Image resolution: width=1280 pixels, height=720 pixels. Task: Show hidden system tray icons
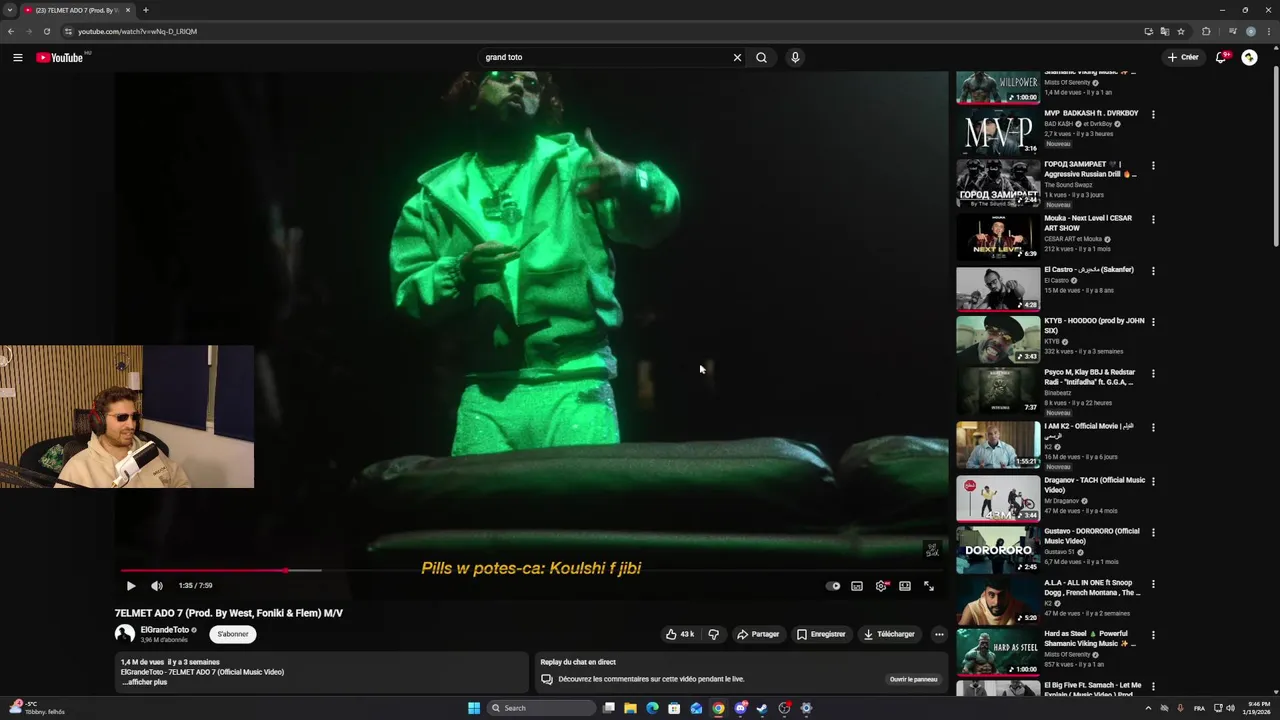pyautogui.click(x=1149, y=708)
